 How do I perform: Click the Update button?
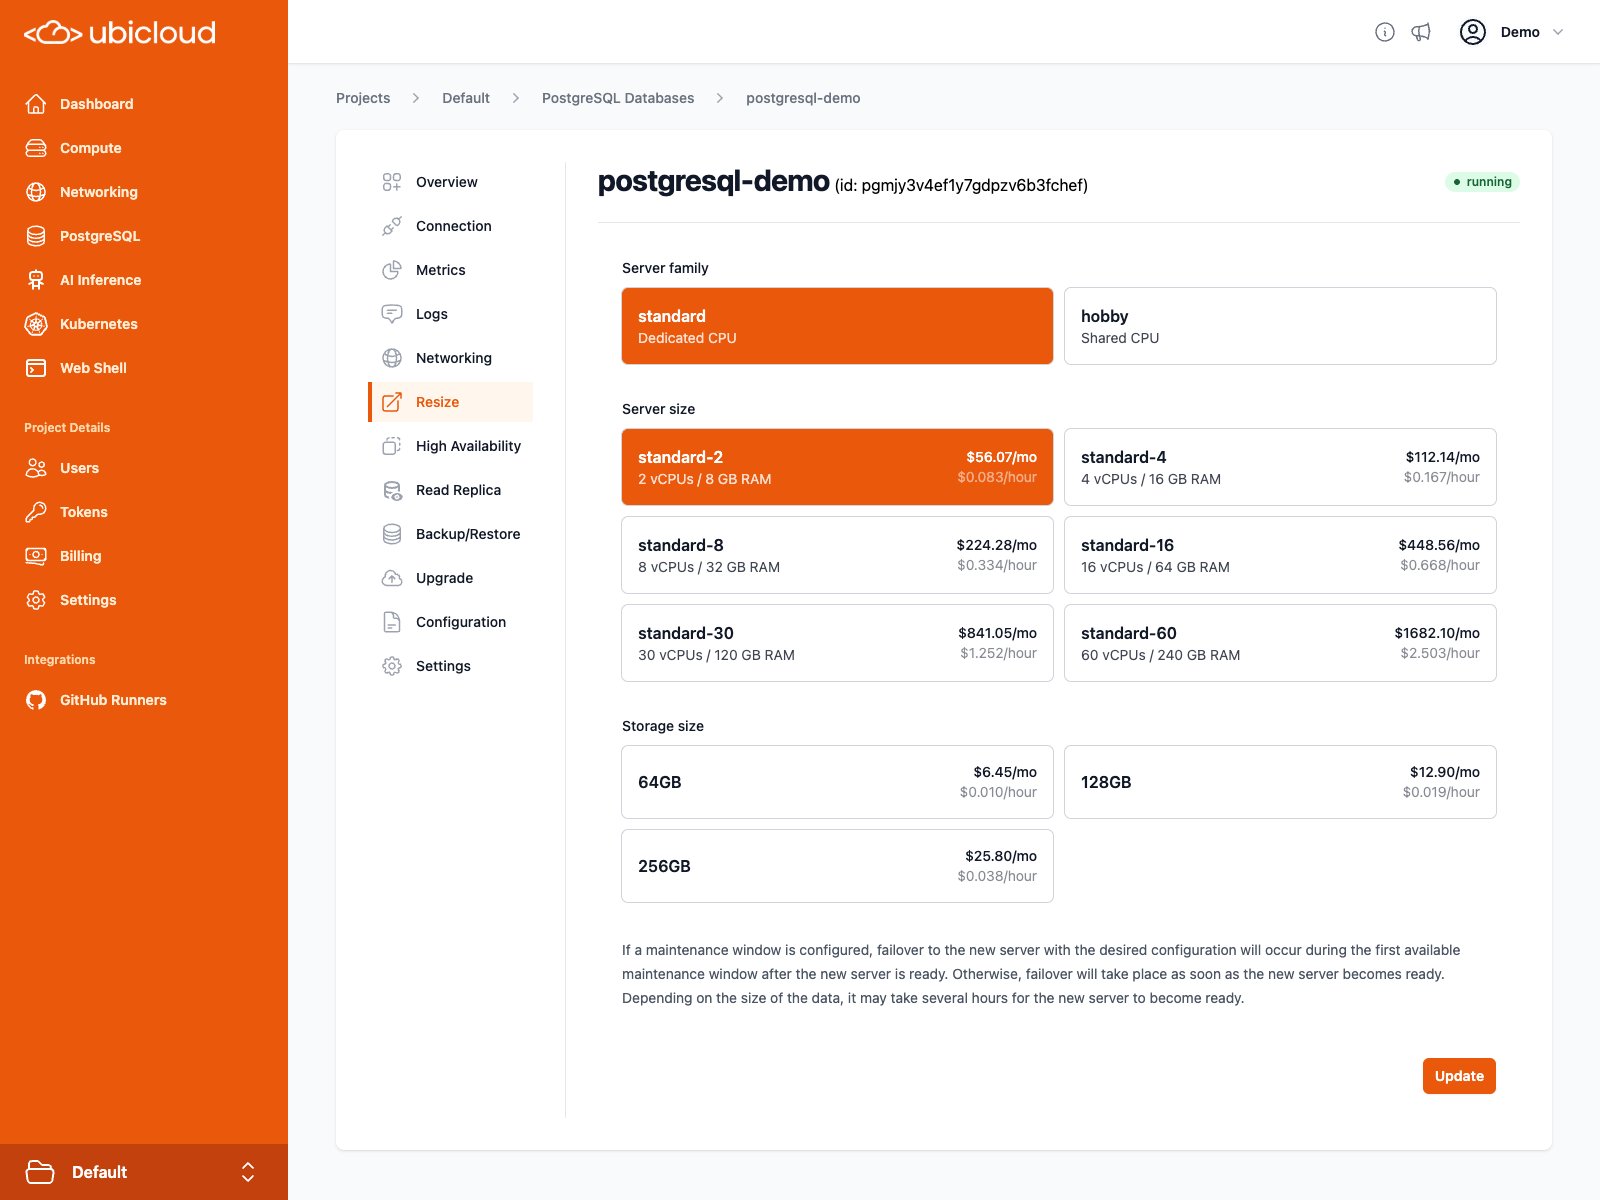pyautogui.click(x=1459, y=1076)
